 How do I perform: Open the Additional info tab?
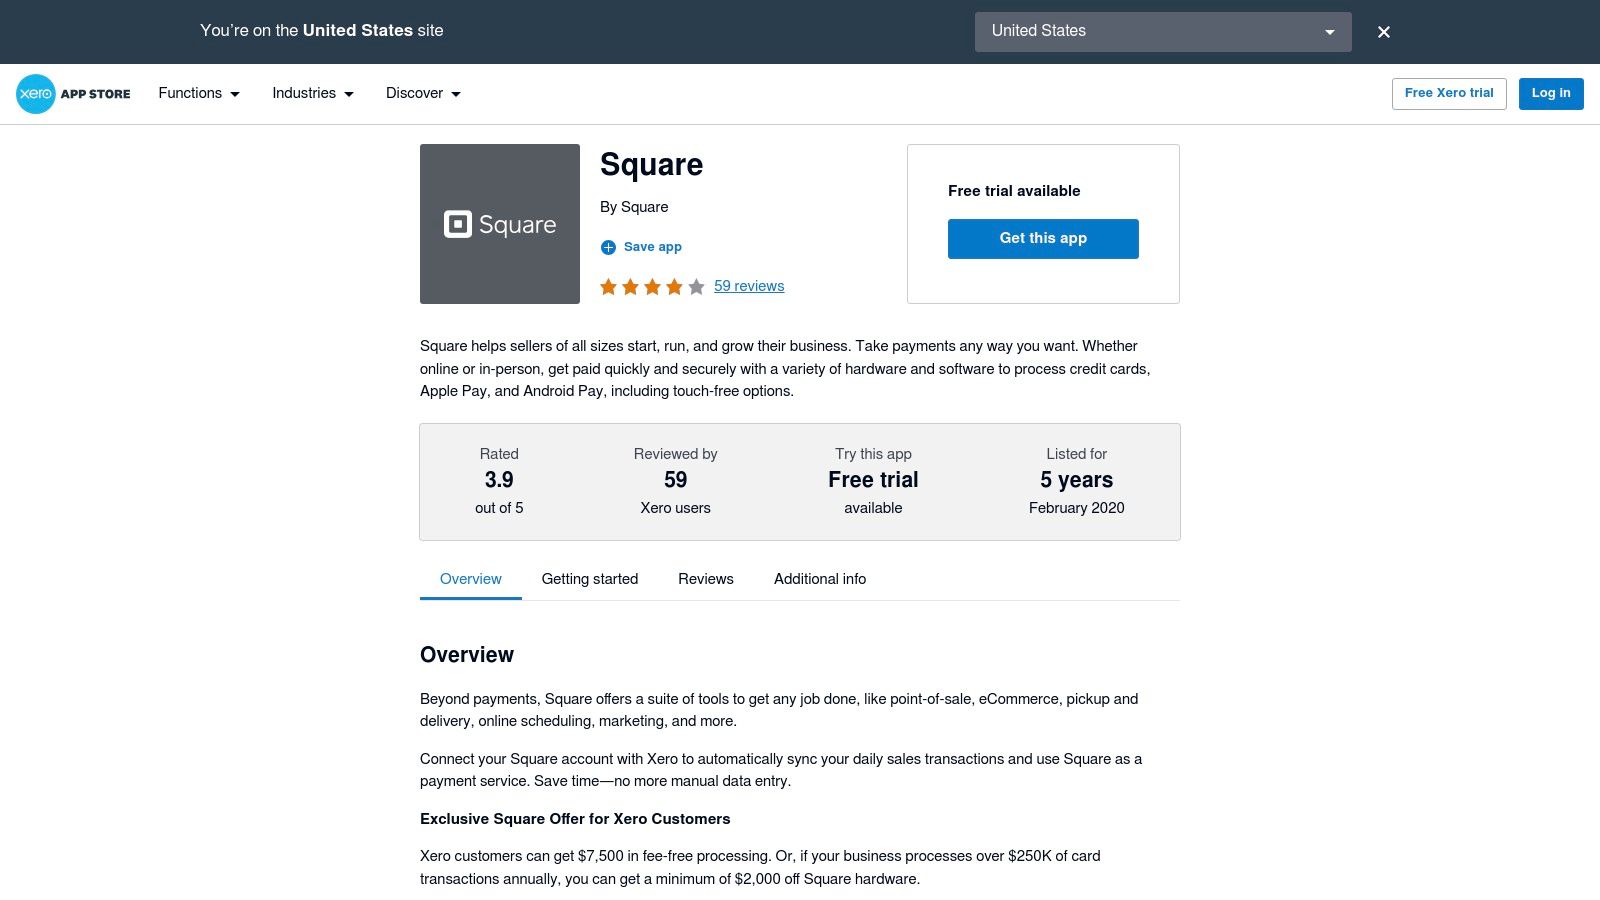click(820, 579)
